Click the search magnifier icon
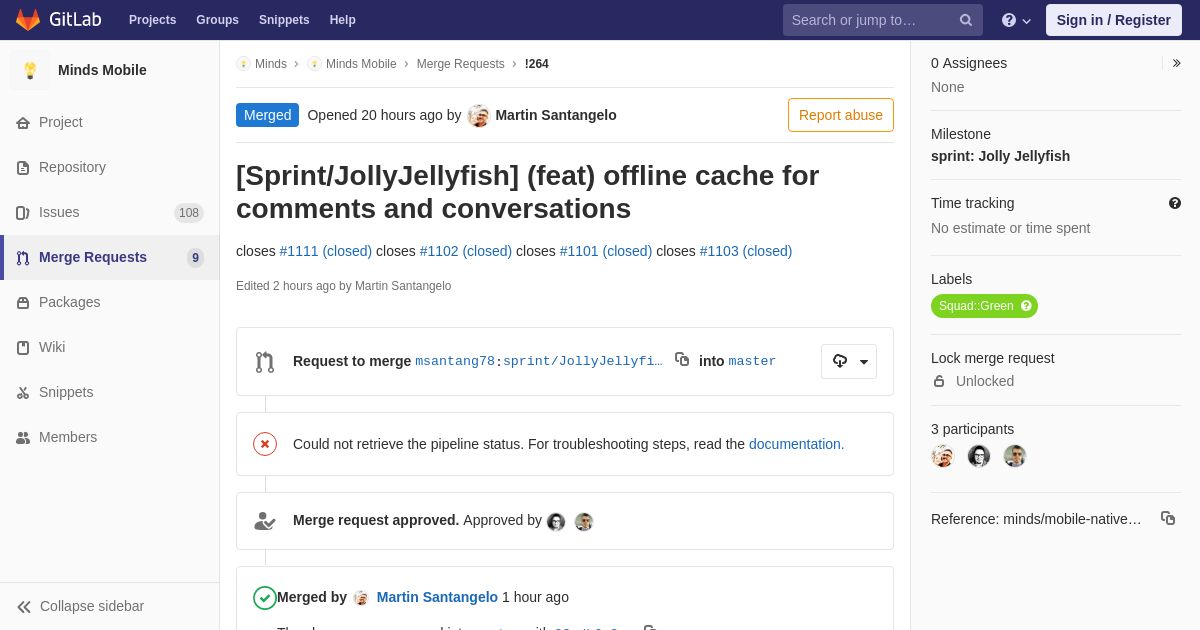1200x630 pixels. click(966, 20)
